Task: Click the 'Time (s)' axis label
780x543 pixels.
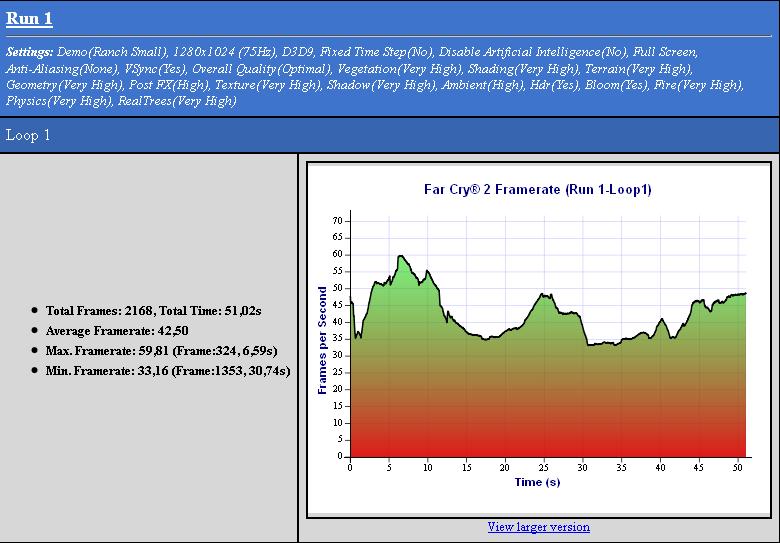Action: [x=537, y=482]
